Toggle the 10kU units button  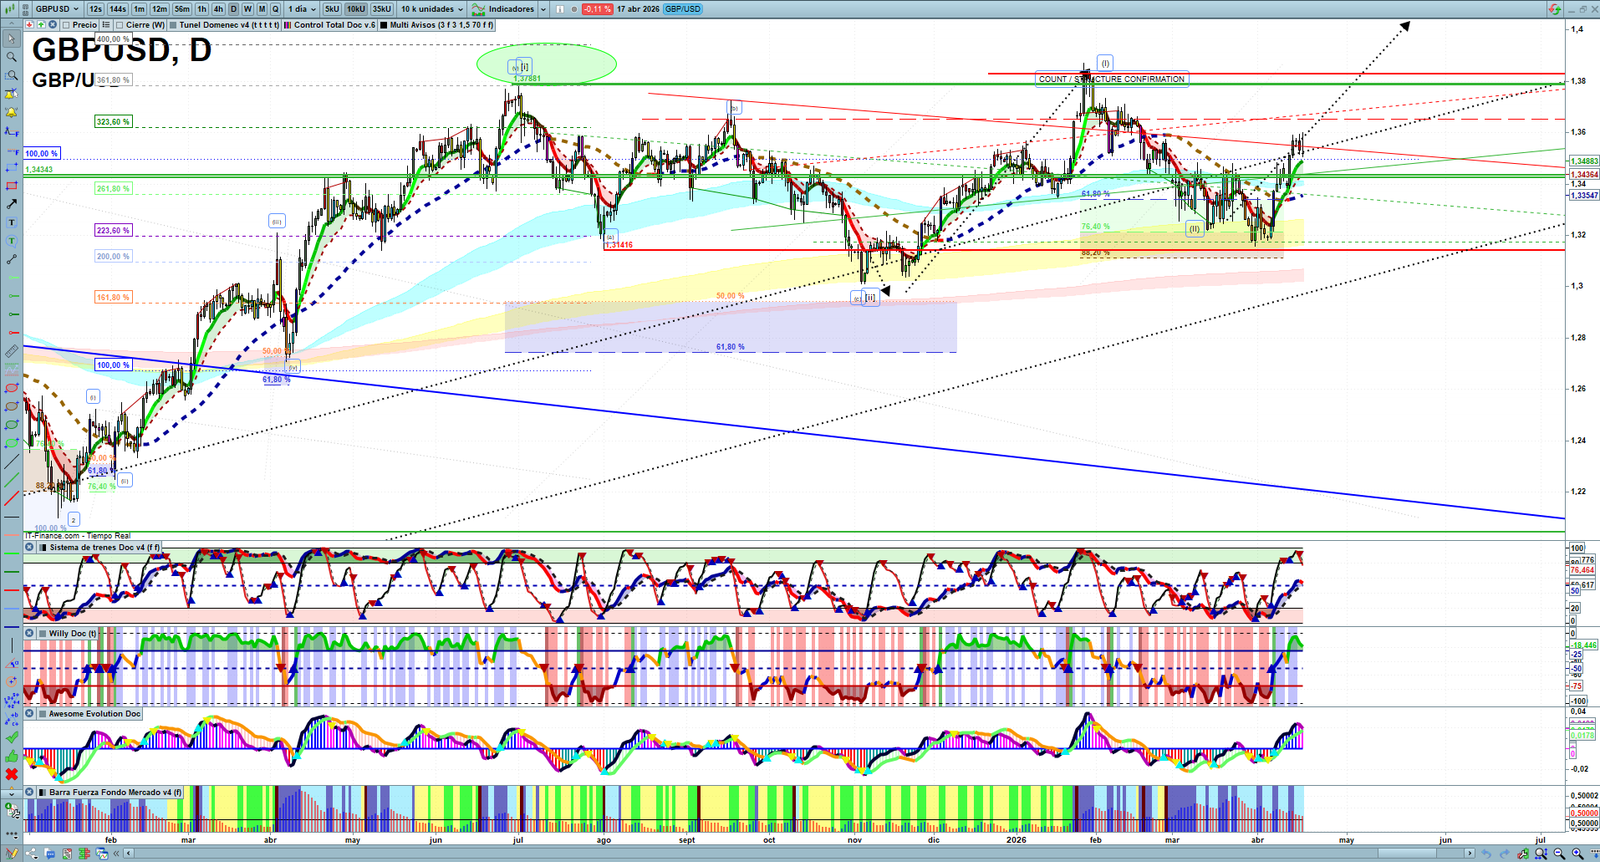(356, 9)
